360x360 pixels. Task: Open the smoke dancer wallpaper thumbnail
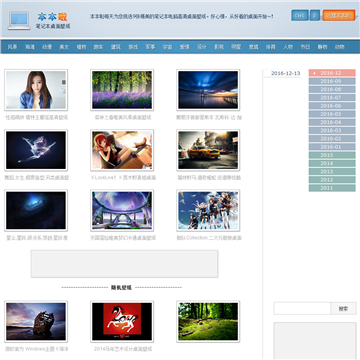coord(36,150)
